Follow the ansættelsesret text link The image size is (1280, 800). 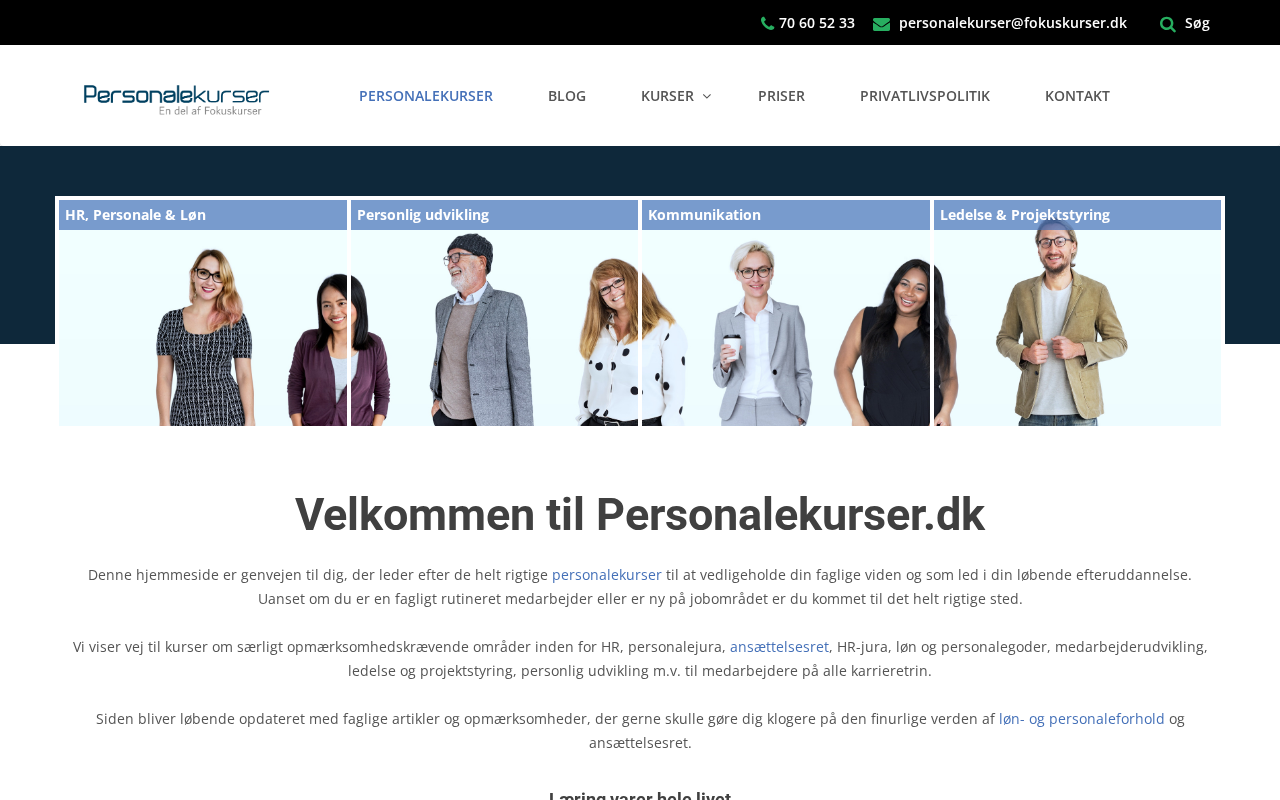coord(779,647)
